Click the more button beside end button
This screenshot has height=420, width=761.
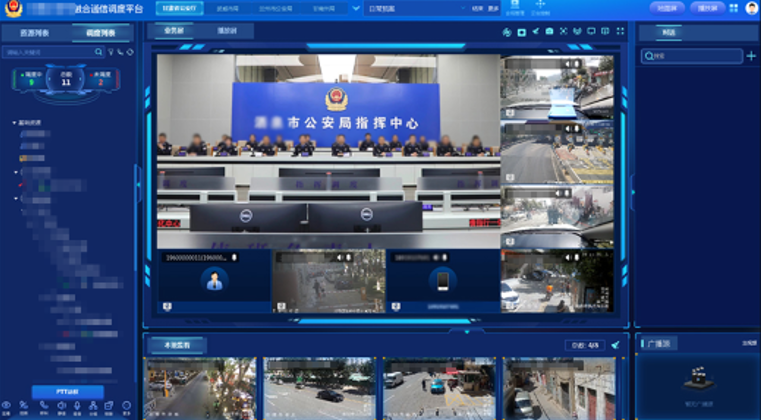coord(493,9)
